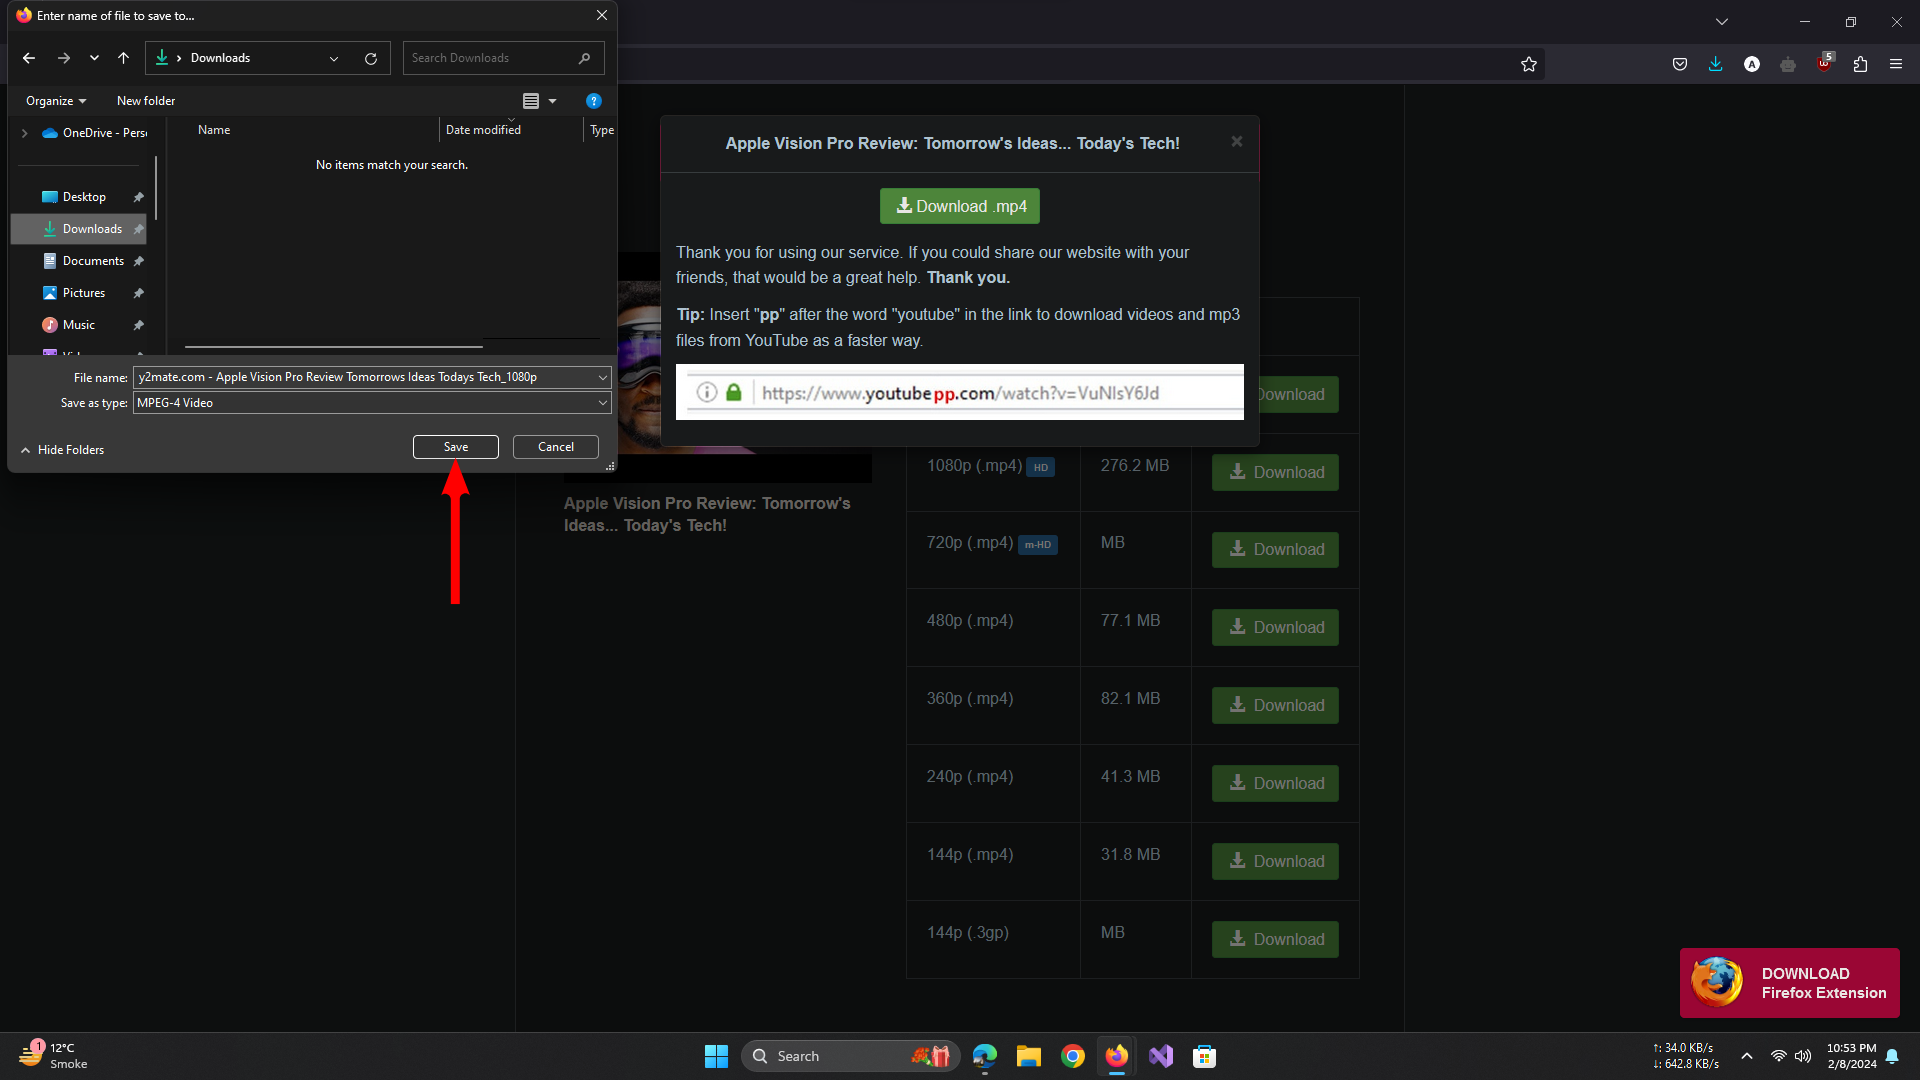The image size is (1920, 1080).
Task: Open the Firefox hamburger application menu
Action: coord(1896,64)
